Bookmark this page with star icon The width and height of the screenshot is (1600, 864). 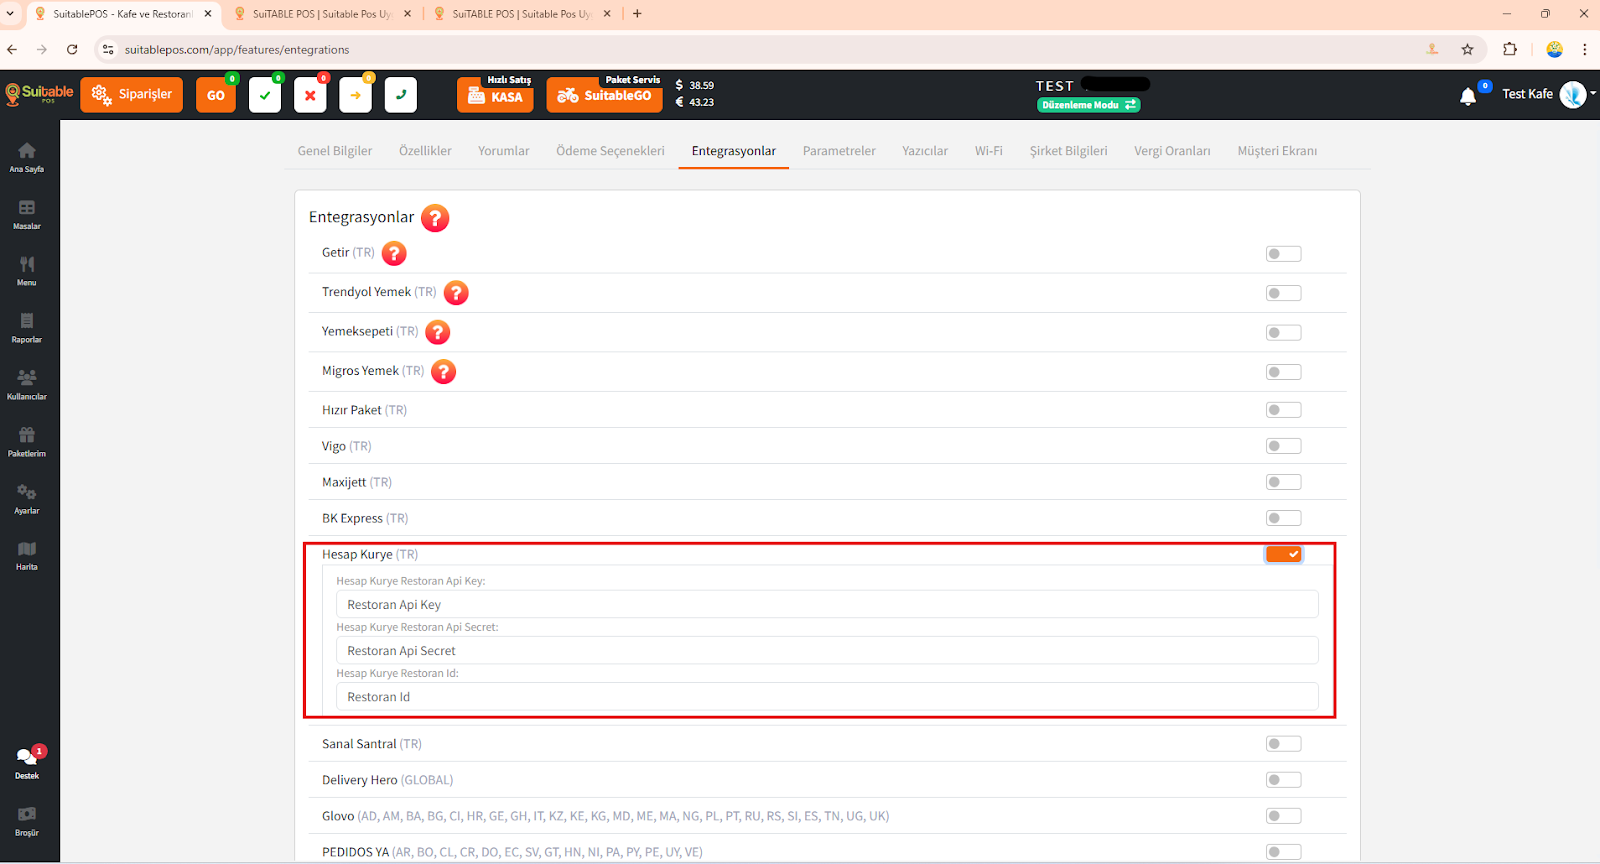tap(1467, 49)
